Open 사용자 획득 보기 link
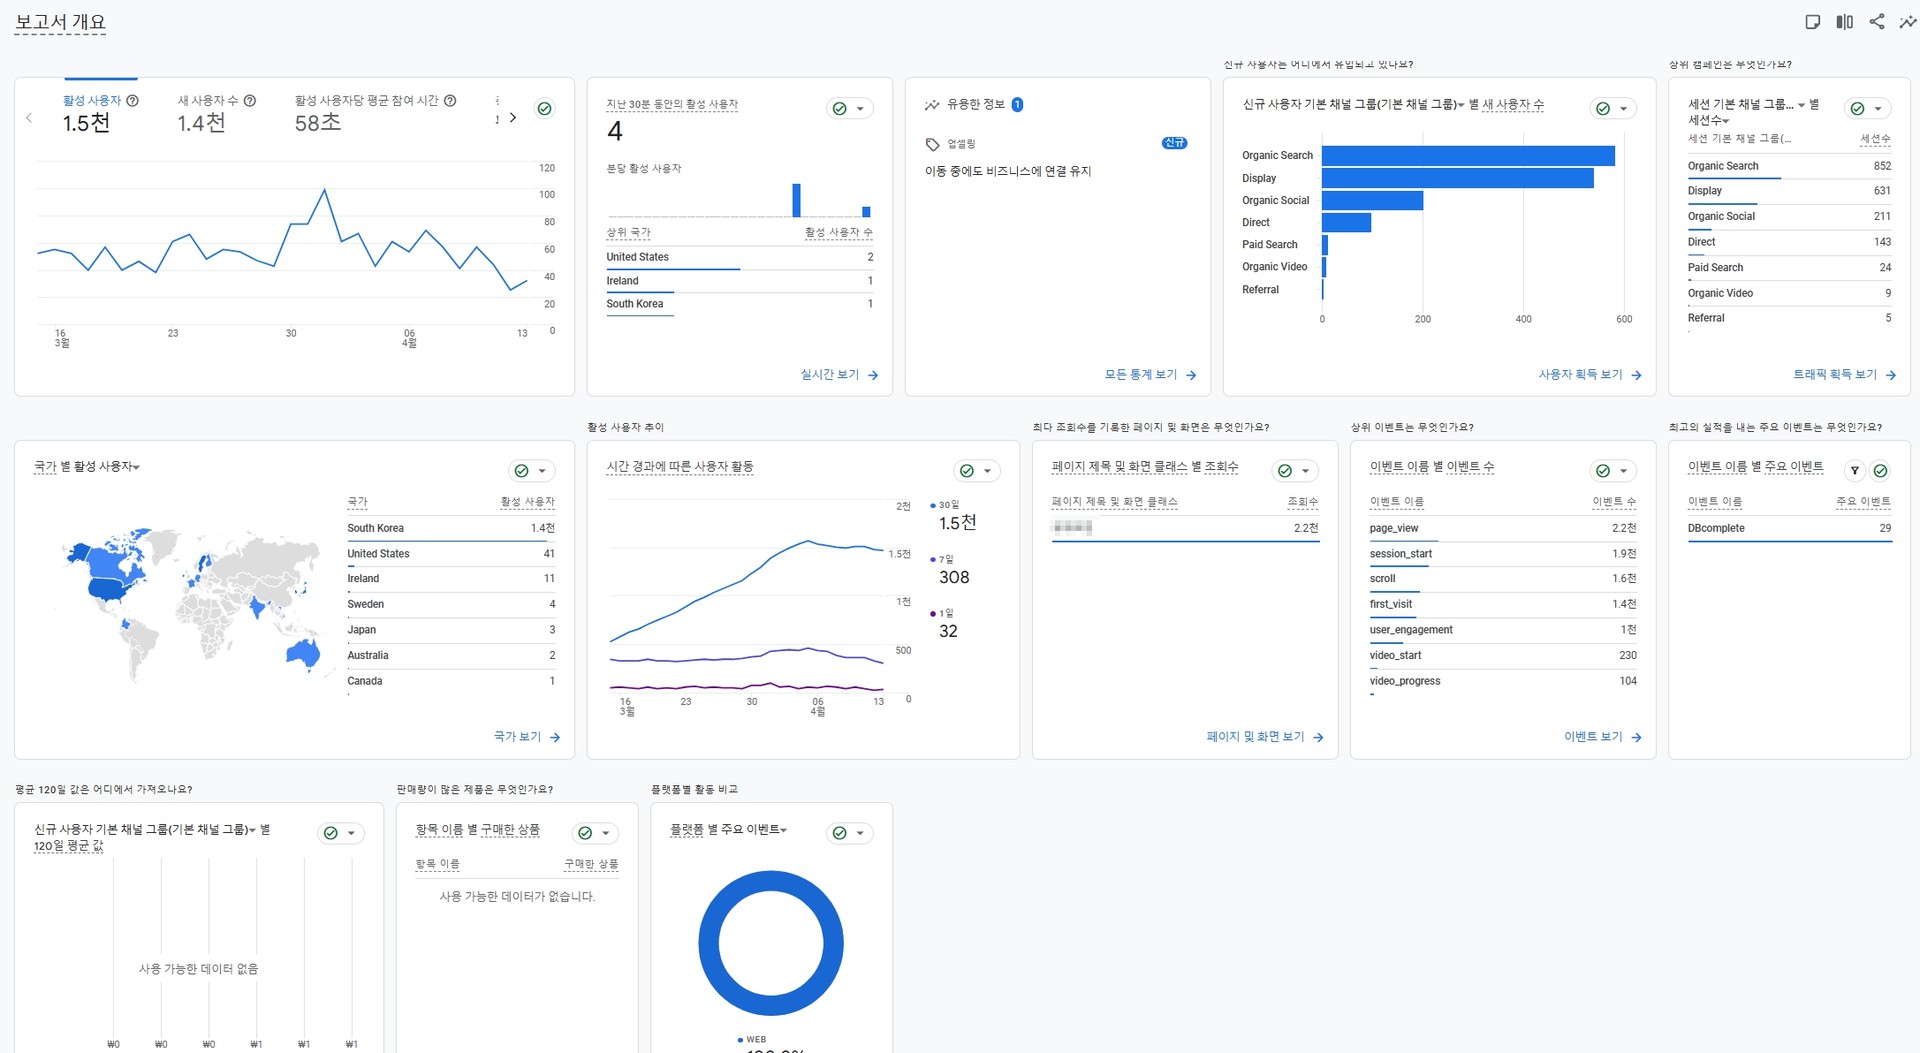 (1590, 375)
